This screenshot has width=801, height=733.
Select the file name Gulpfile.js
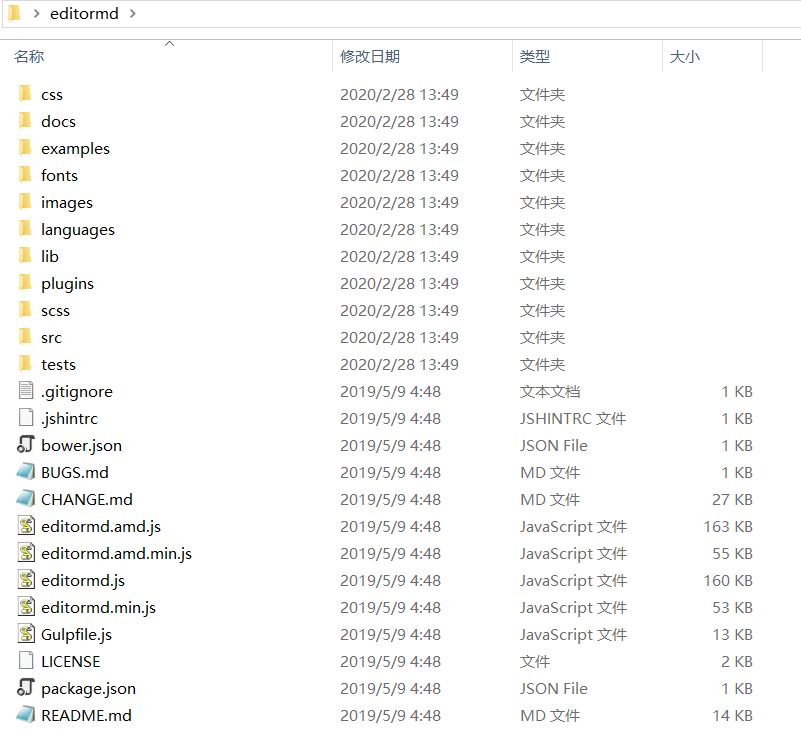77,634
